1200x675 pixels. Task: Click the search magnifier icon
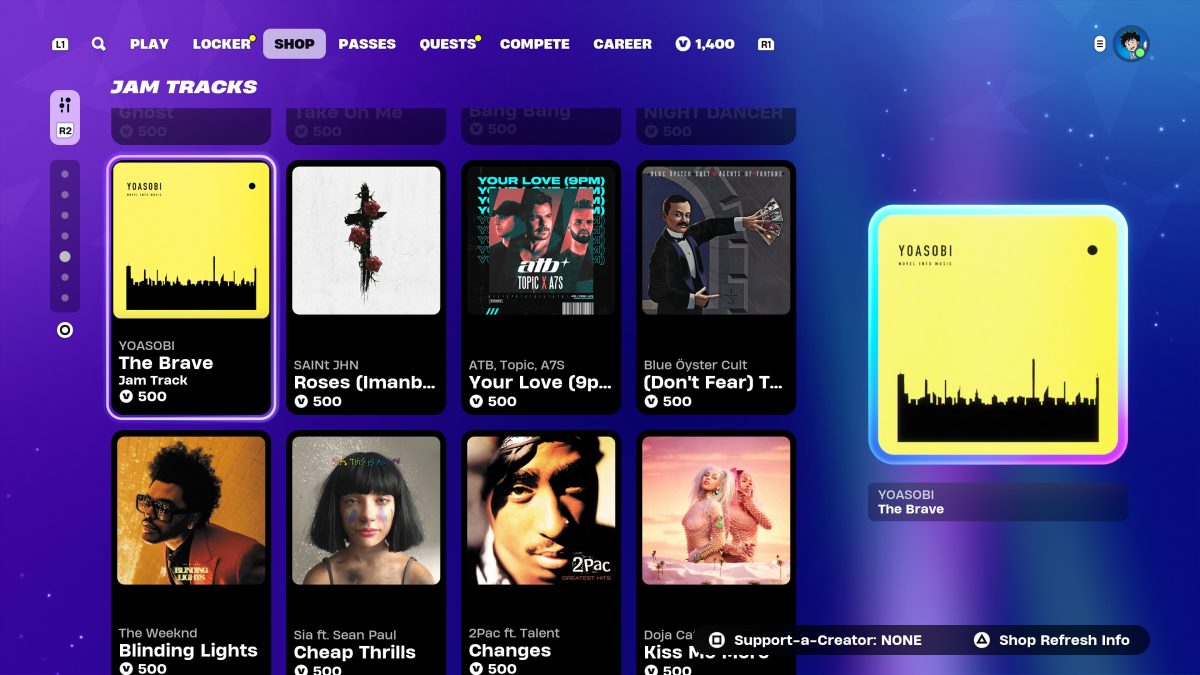coord(98,44)
